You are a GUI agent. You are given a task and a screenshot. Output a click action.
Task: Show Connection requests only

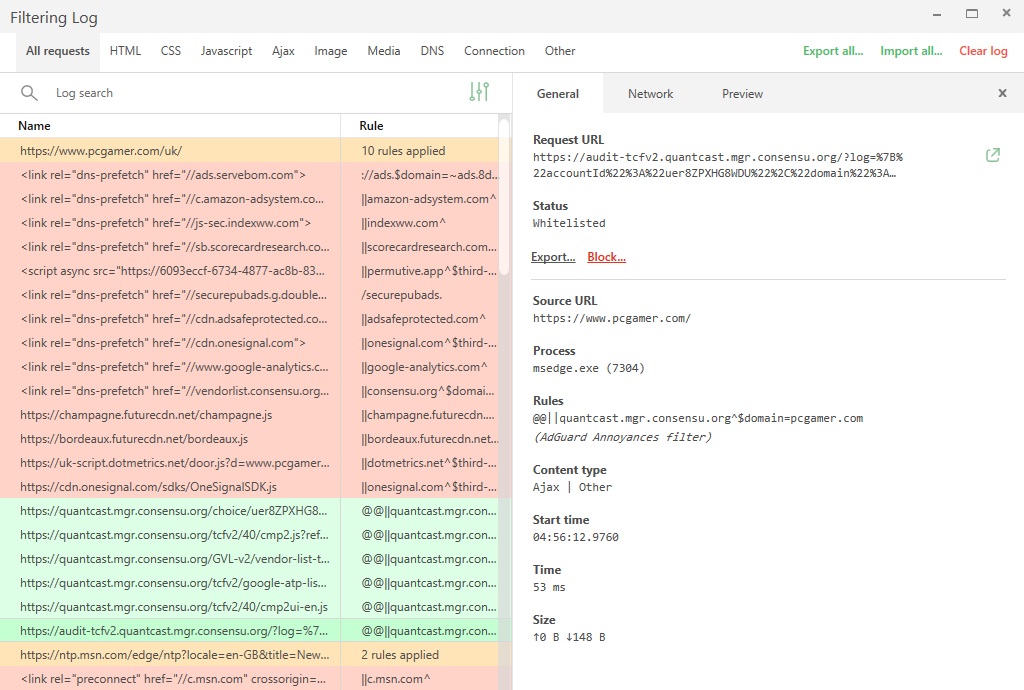point(494,51)
